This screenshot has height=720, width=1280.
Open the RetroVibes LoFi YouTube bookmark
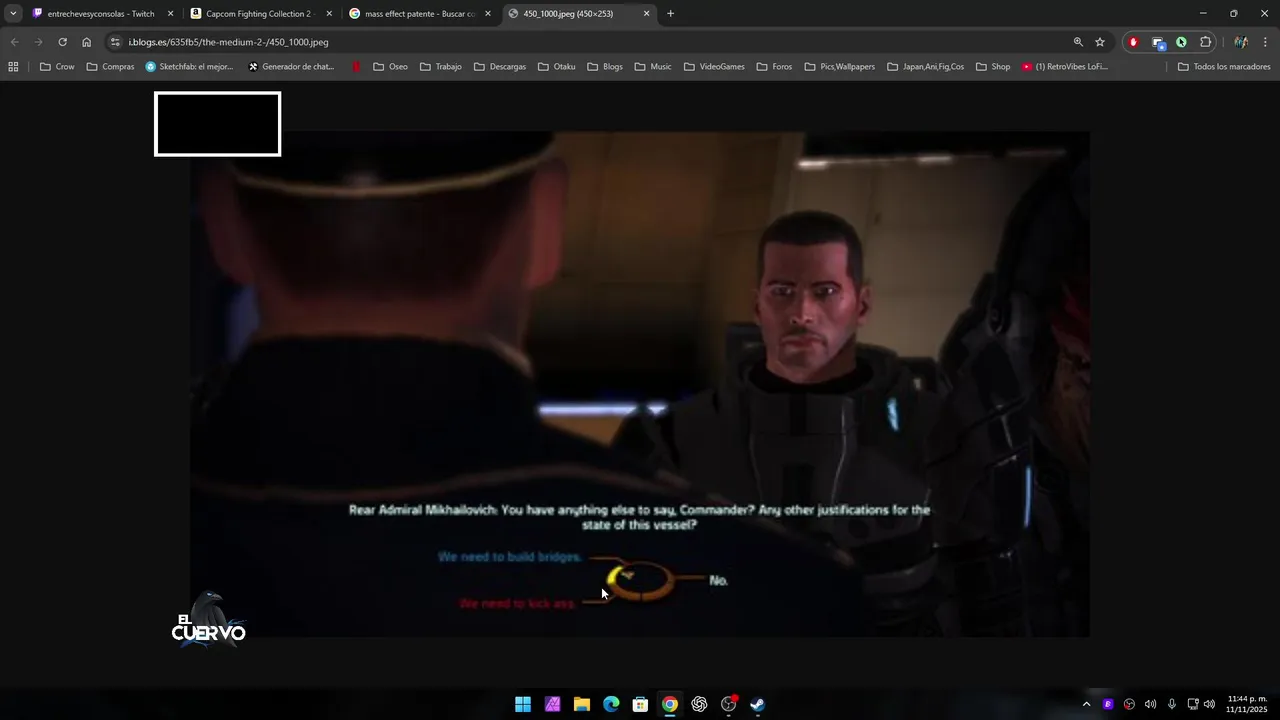click(x=1064, y=67)
